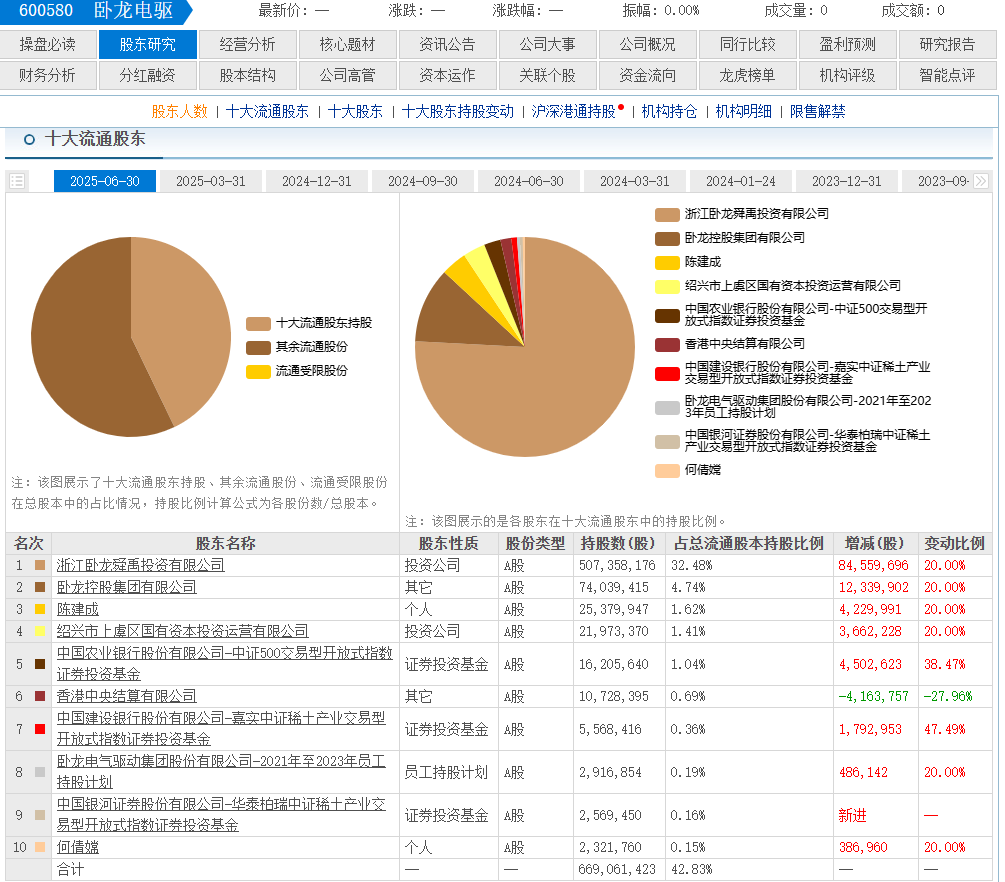Image resolution: width=1005 pixels, height=882 pixels.
Task: Jump to 十大流通股东 section link
Action: pyautogui.click(x=267, y=112)
